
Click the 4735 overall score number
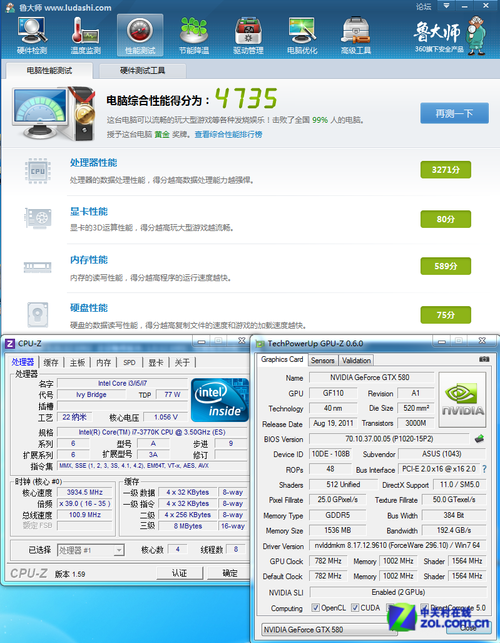pyautogui.click(x=246, y=99)
